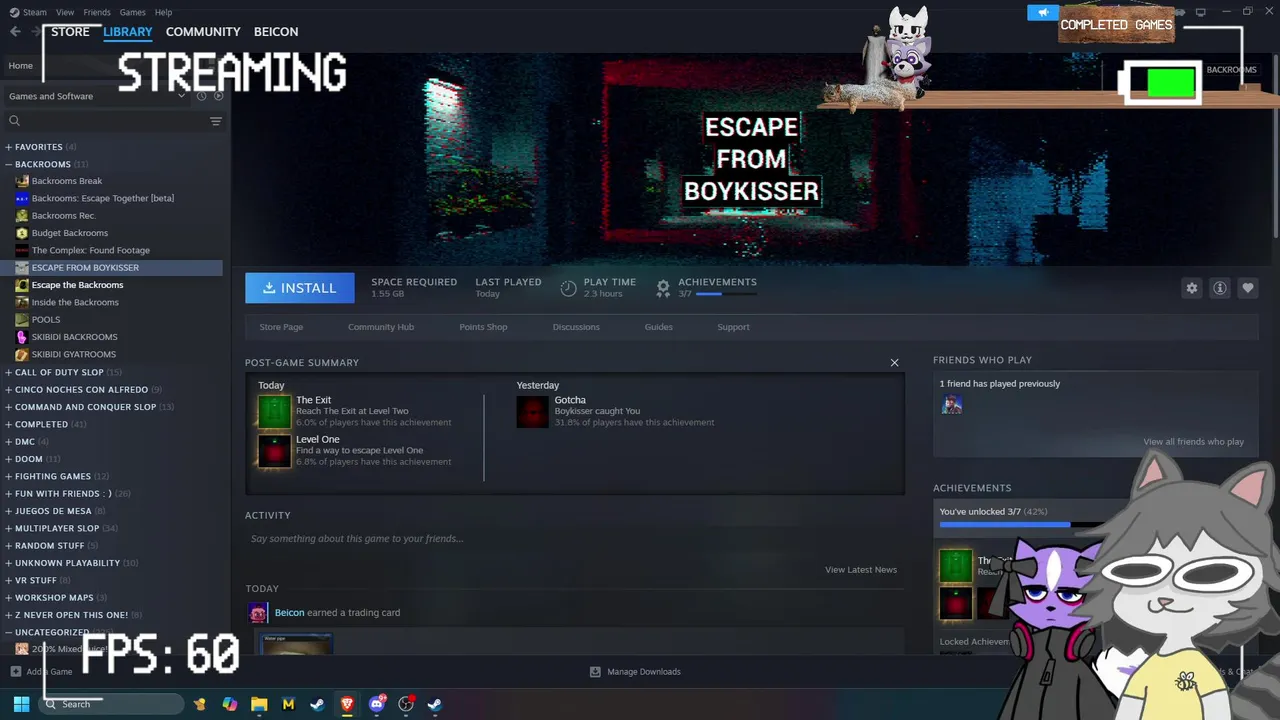Screen dimensions: 1280x720
Task: Click the play time clock icon
Action: 568,288
